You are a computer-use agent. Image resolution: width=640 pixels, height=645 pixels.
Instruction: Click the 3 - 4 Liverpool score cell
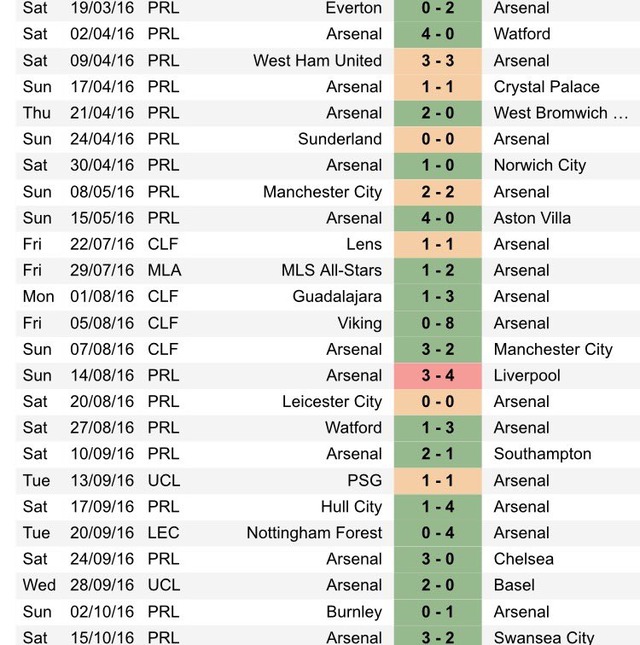point(438,376)
